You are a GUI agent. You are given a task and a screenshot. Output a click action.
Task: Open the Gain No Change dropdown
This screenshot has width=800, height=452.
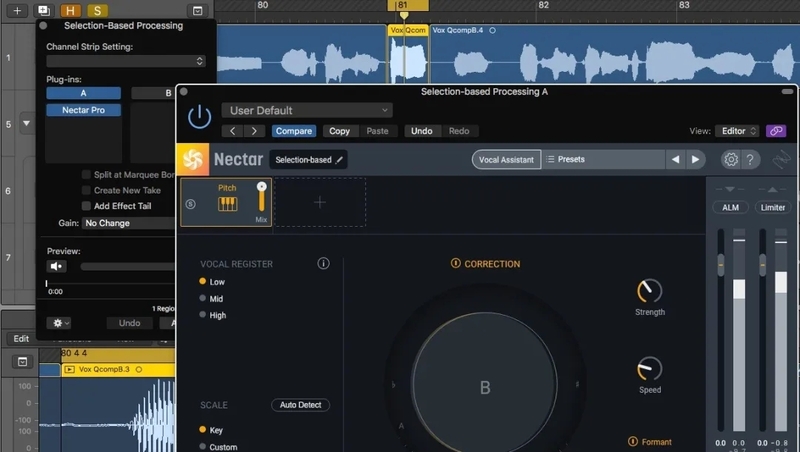[x=129, y=223]
